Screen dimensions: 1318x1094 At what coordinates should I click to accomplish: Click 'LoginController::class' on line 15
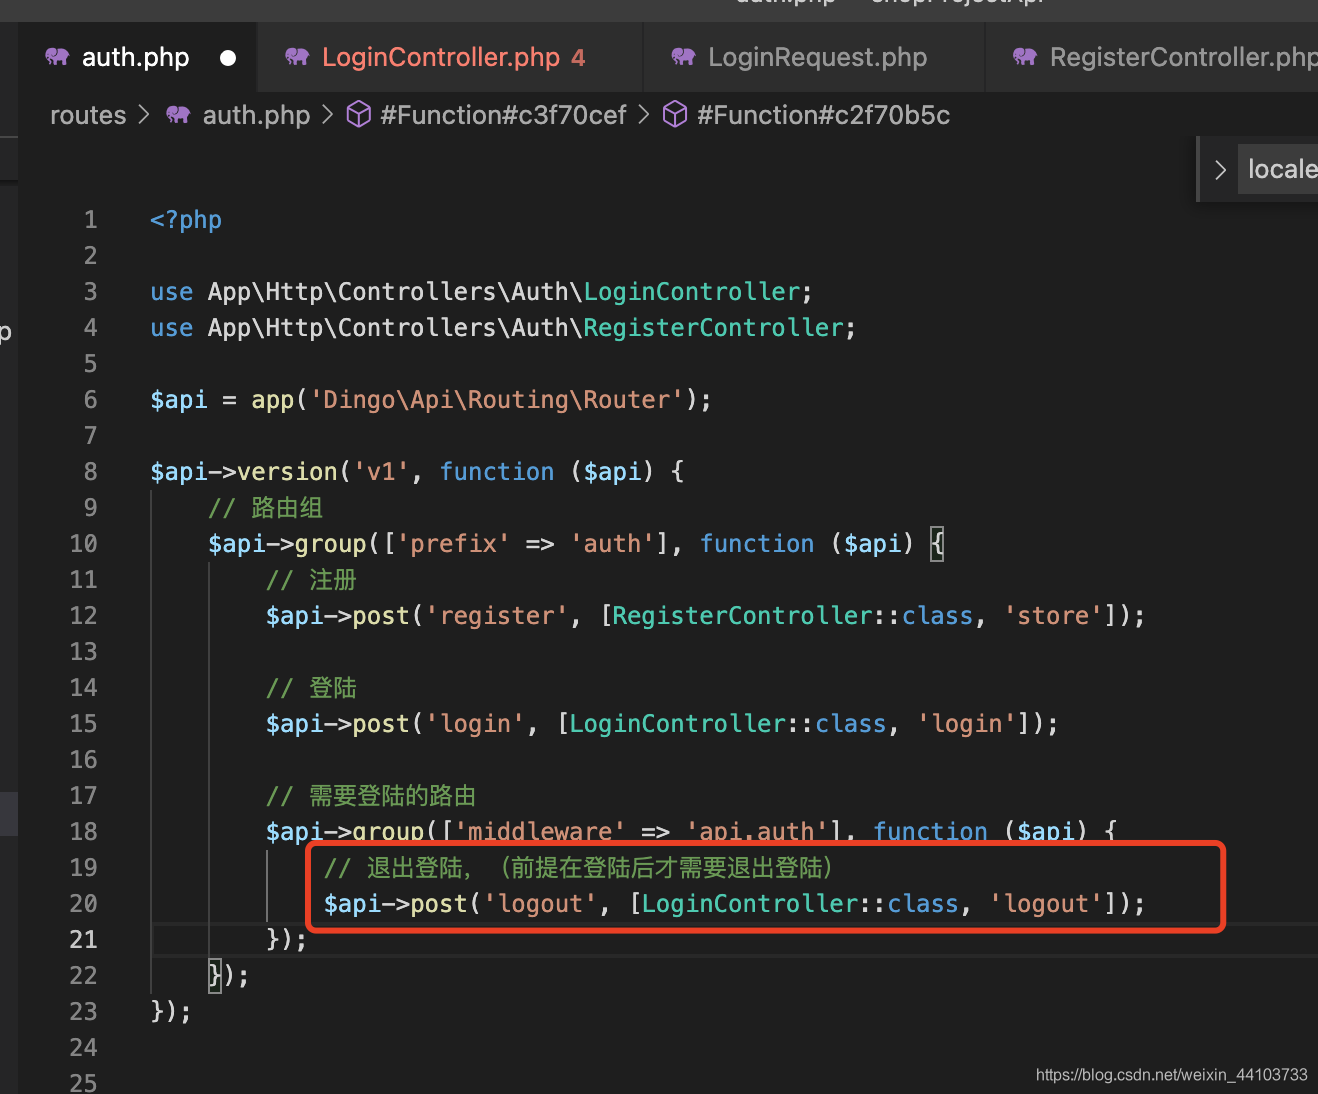point(728,724)
